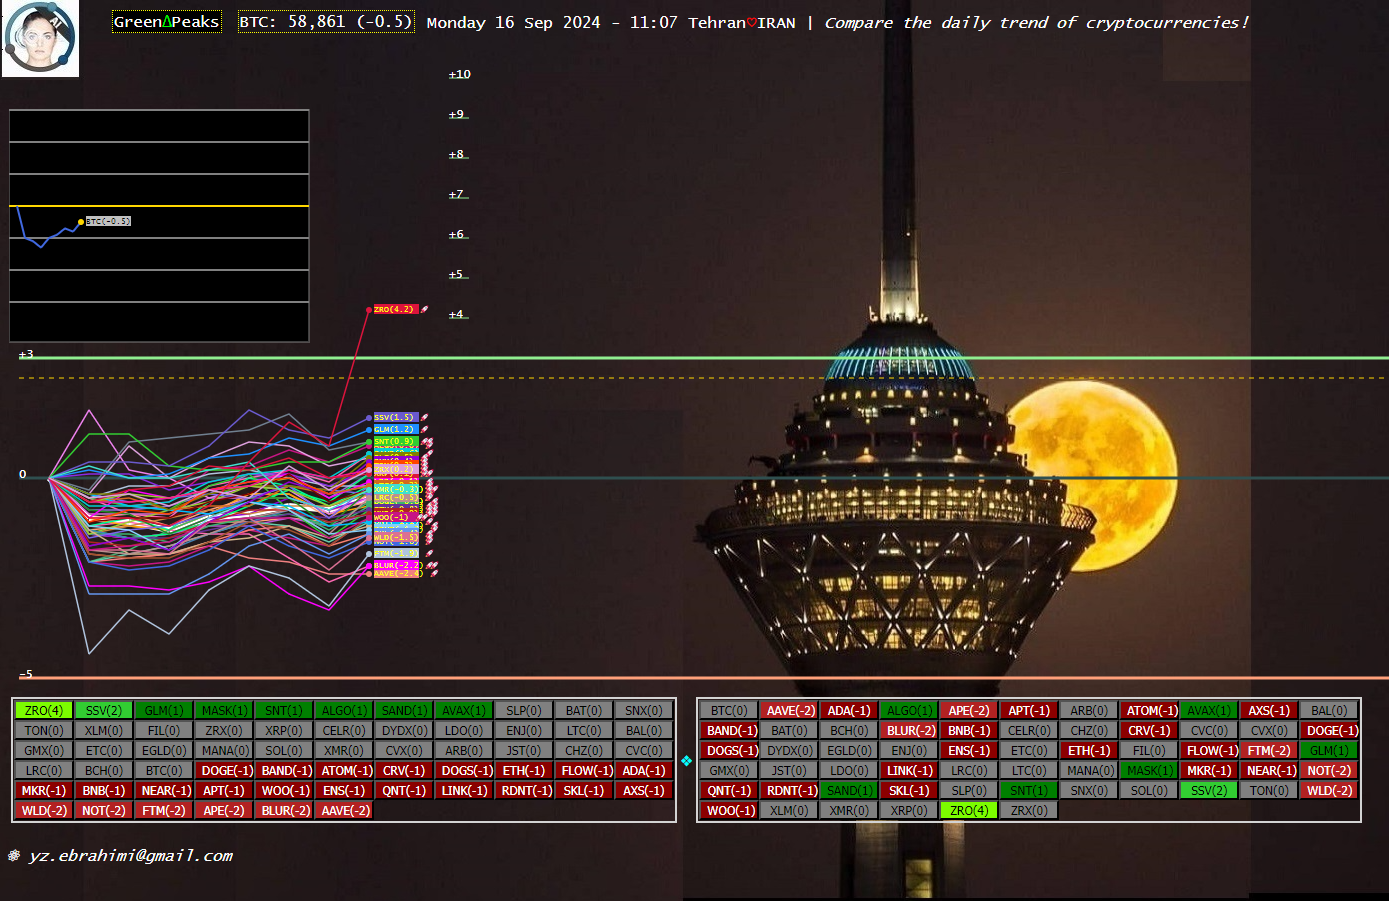1389x901 pixels.
Task: Click GMX(0) in the ranked coin grid
Action: click(44, 751)
